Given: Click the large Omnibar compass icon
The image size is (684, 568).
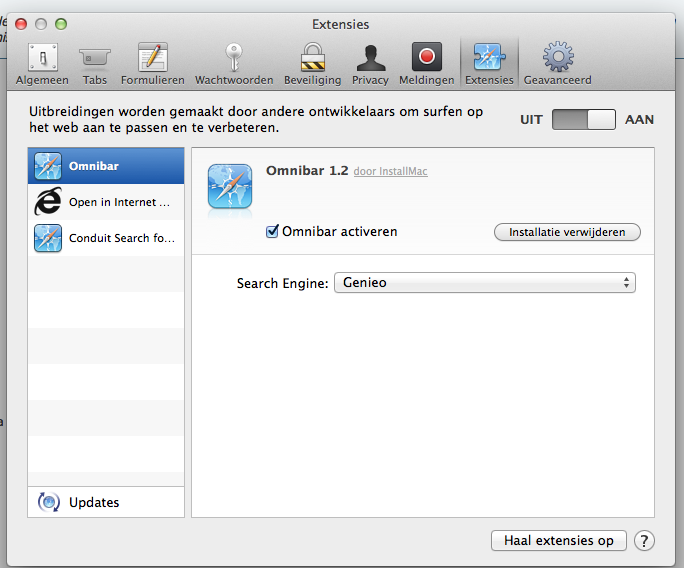Looking at the screenshot, I should (230, 186).
